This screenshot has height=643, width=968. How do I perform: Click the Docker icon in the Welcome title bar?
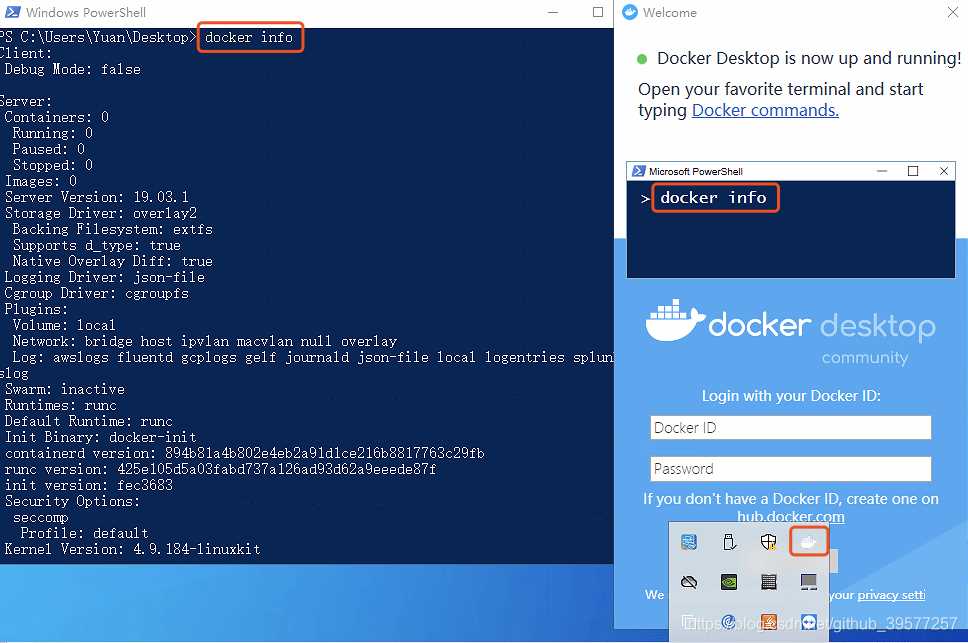(630, 12)
